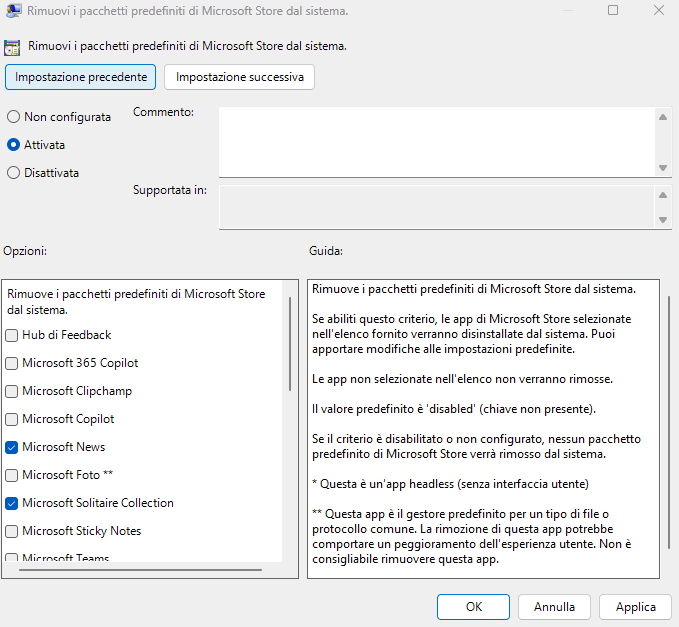
Task: Select the Disattivata radio button
Action: [14, 173]
